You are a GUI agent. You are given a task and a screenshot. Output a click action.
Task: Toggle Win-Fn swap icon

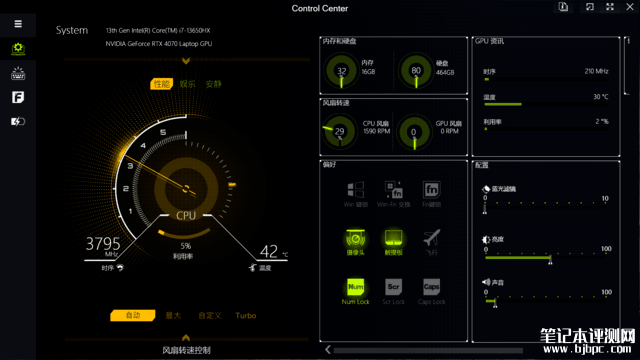click(393, 190)
